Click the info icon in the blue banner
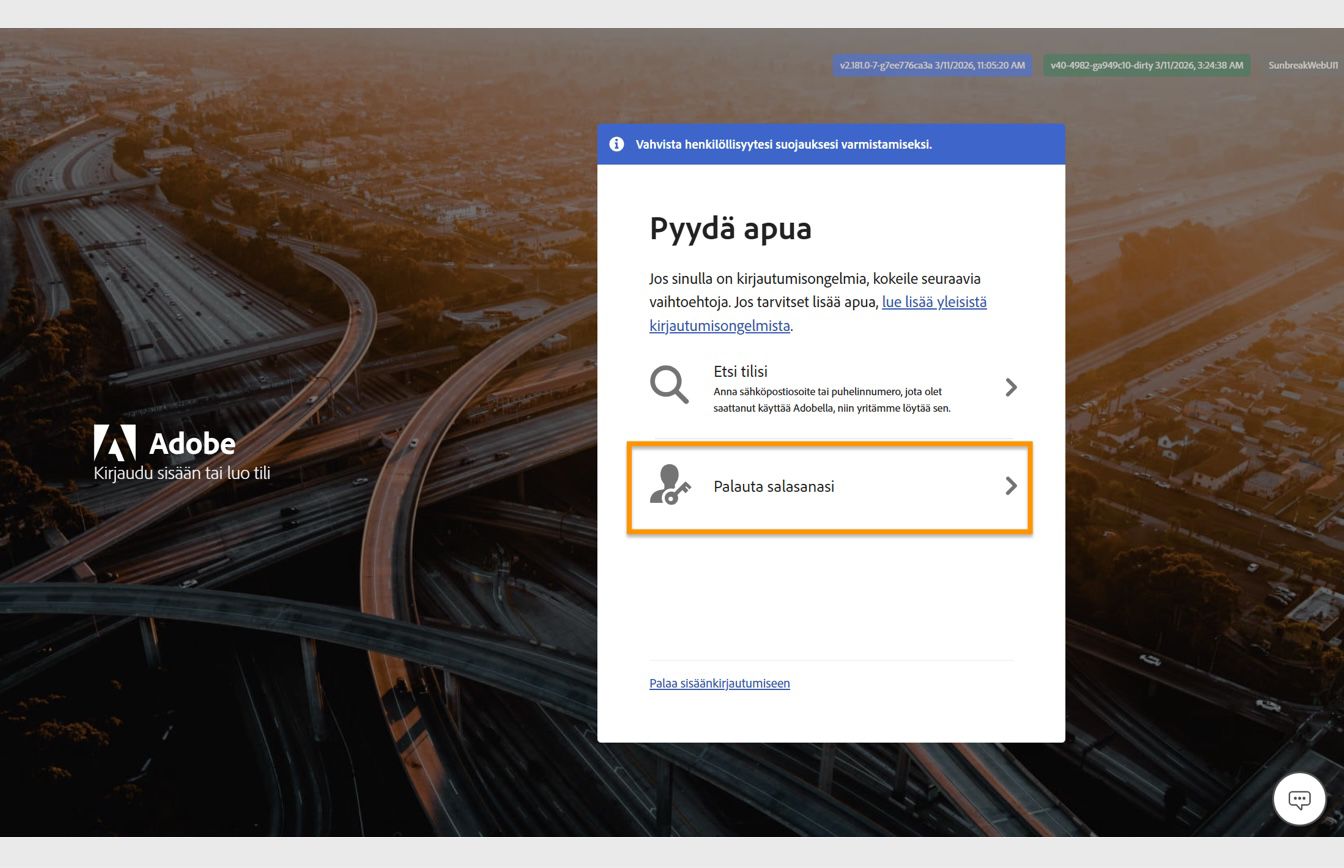 point(615,144)
